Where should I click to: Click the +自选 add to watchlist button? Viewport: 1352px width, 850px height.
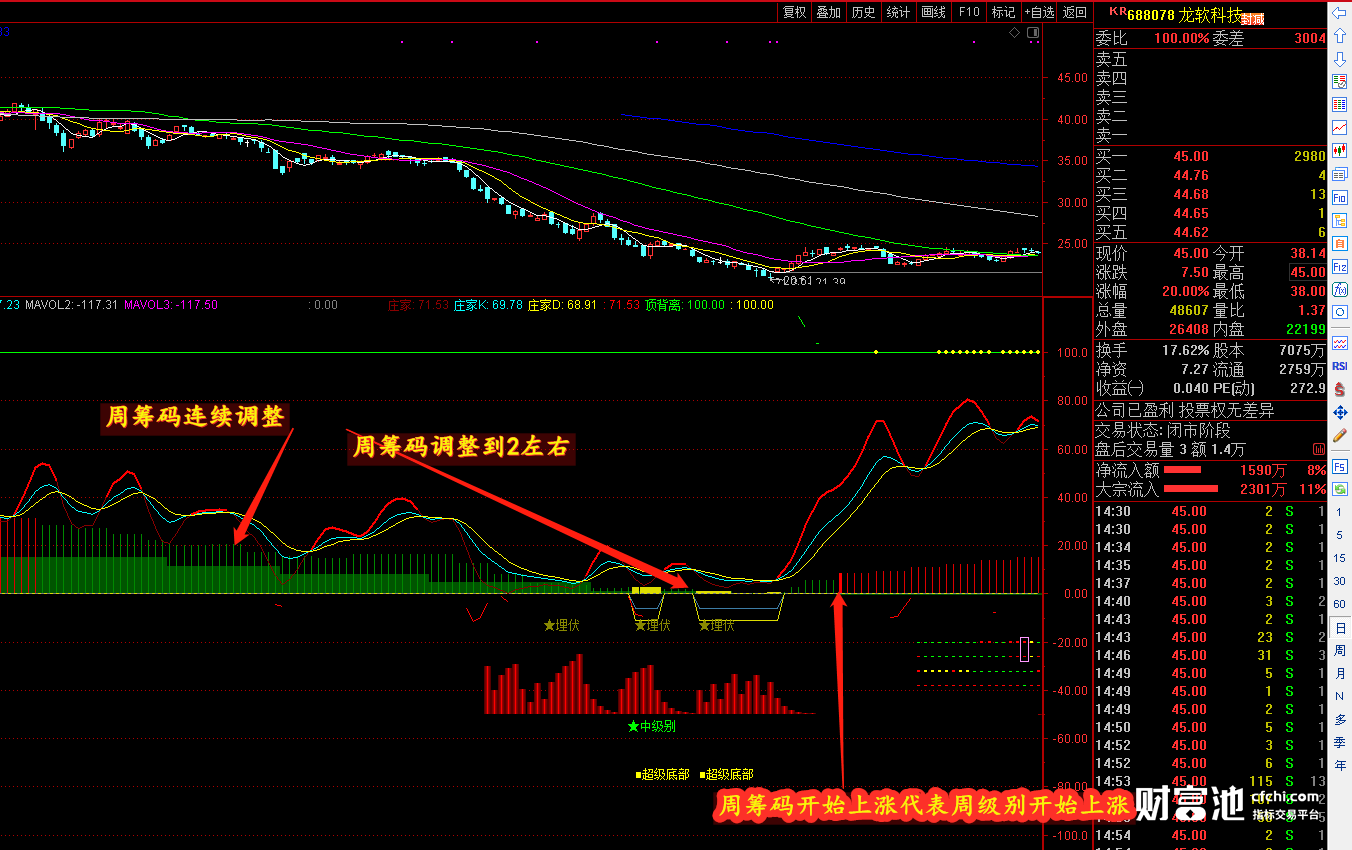tap(1039, 12)
